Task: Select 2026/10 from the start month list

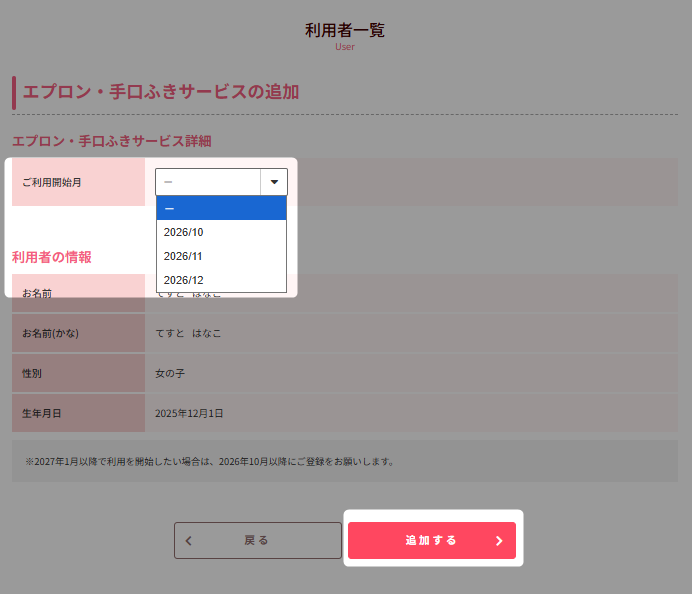Action: (221, 232)
